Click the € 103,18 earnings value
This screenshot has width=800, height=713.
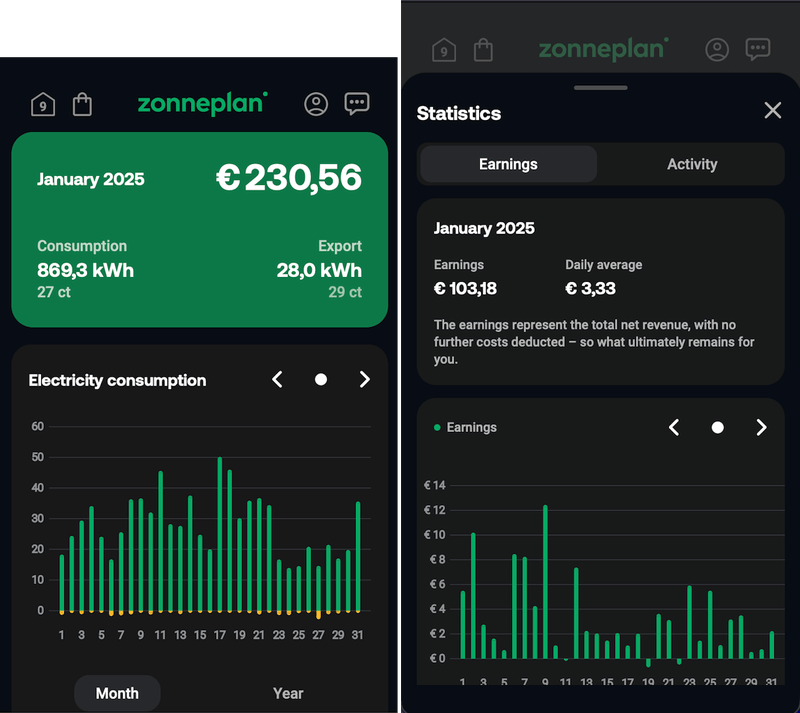coord(465,288)
